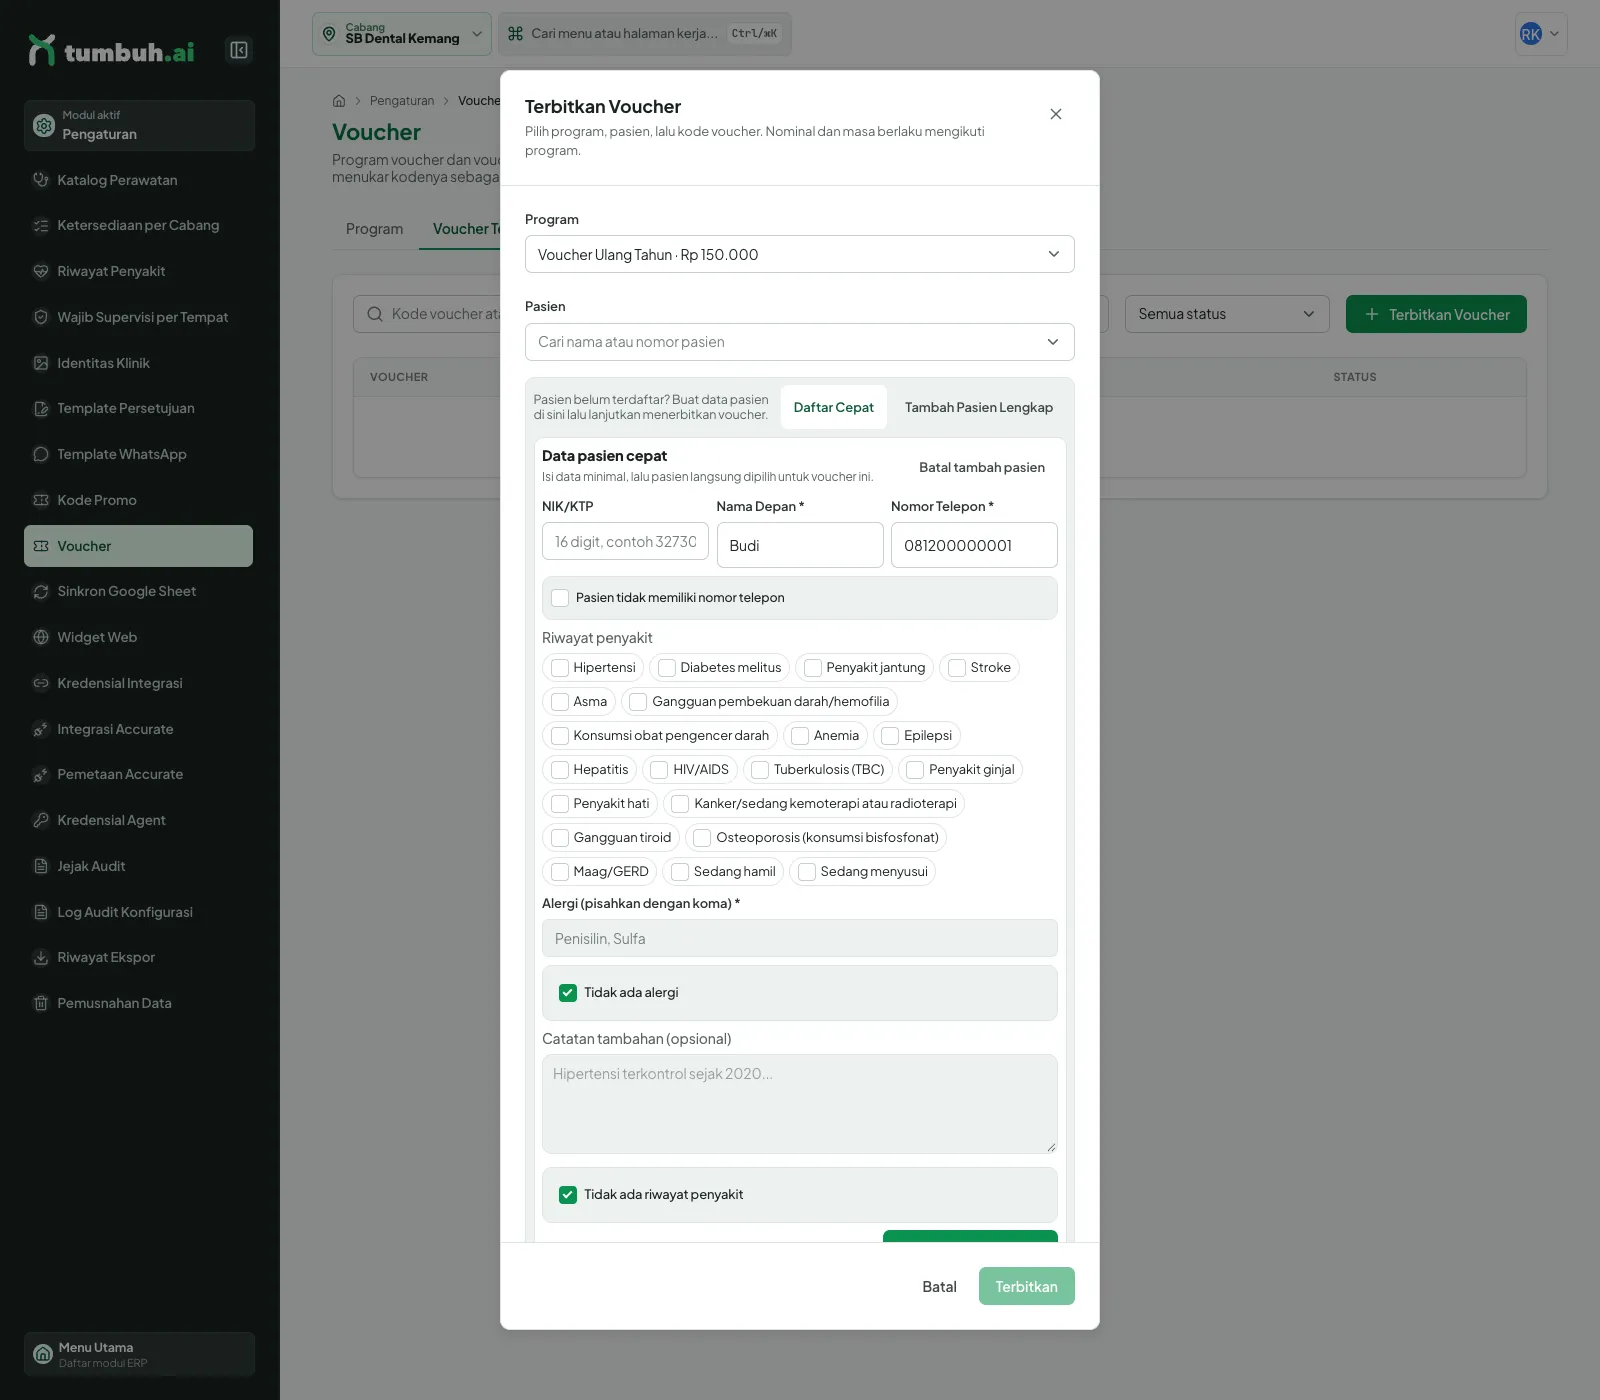Enable Pasien tidak memiliki nomor telepon

click(x=560, y=598)
